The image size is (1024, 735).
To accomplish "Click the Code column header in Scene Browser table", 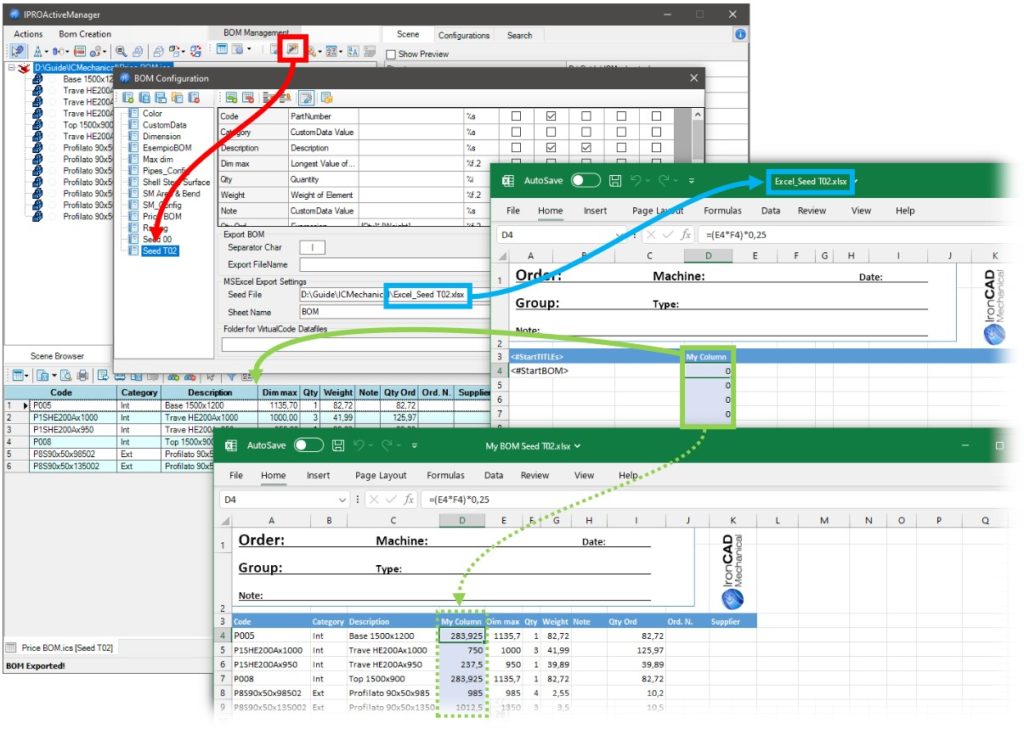I will point(61,393).
